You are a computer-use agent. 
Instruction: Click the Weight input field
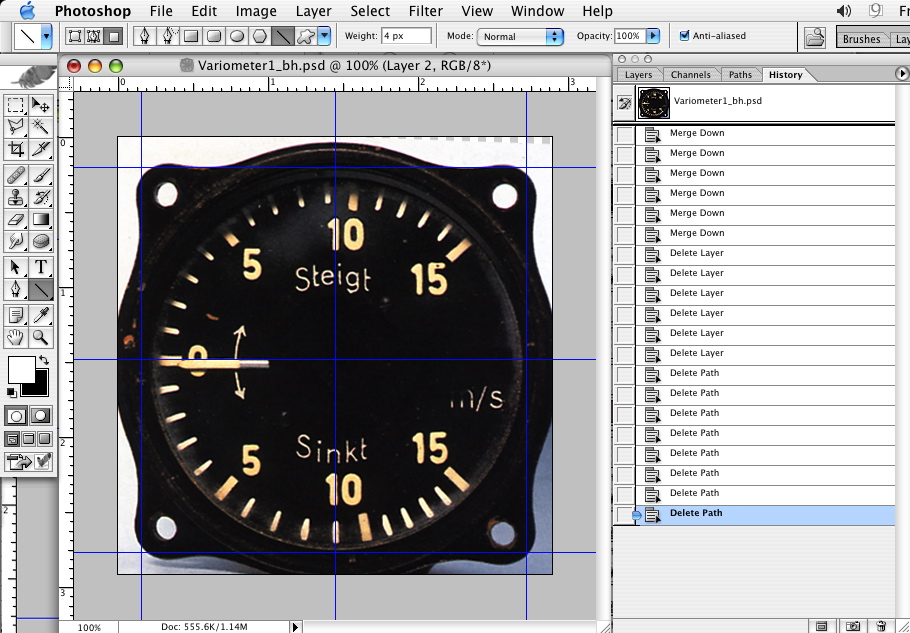pyautogui.click(x=406, y=36)
